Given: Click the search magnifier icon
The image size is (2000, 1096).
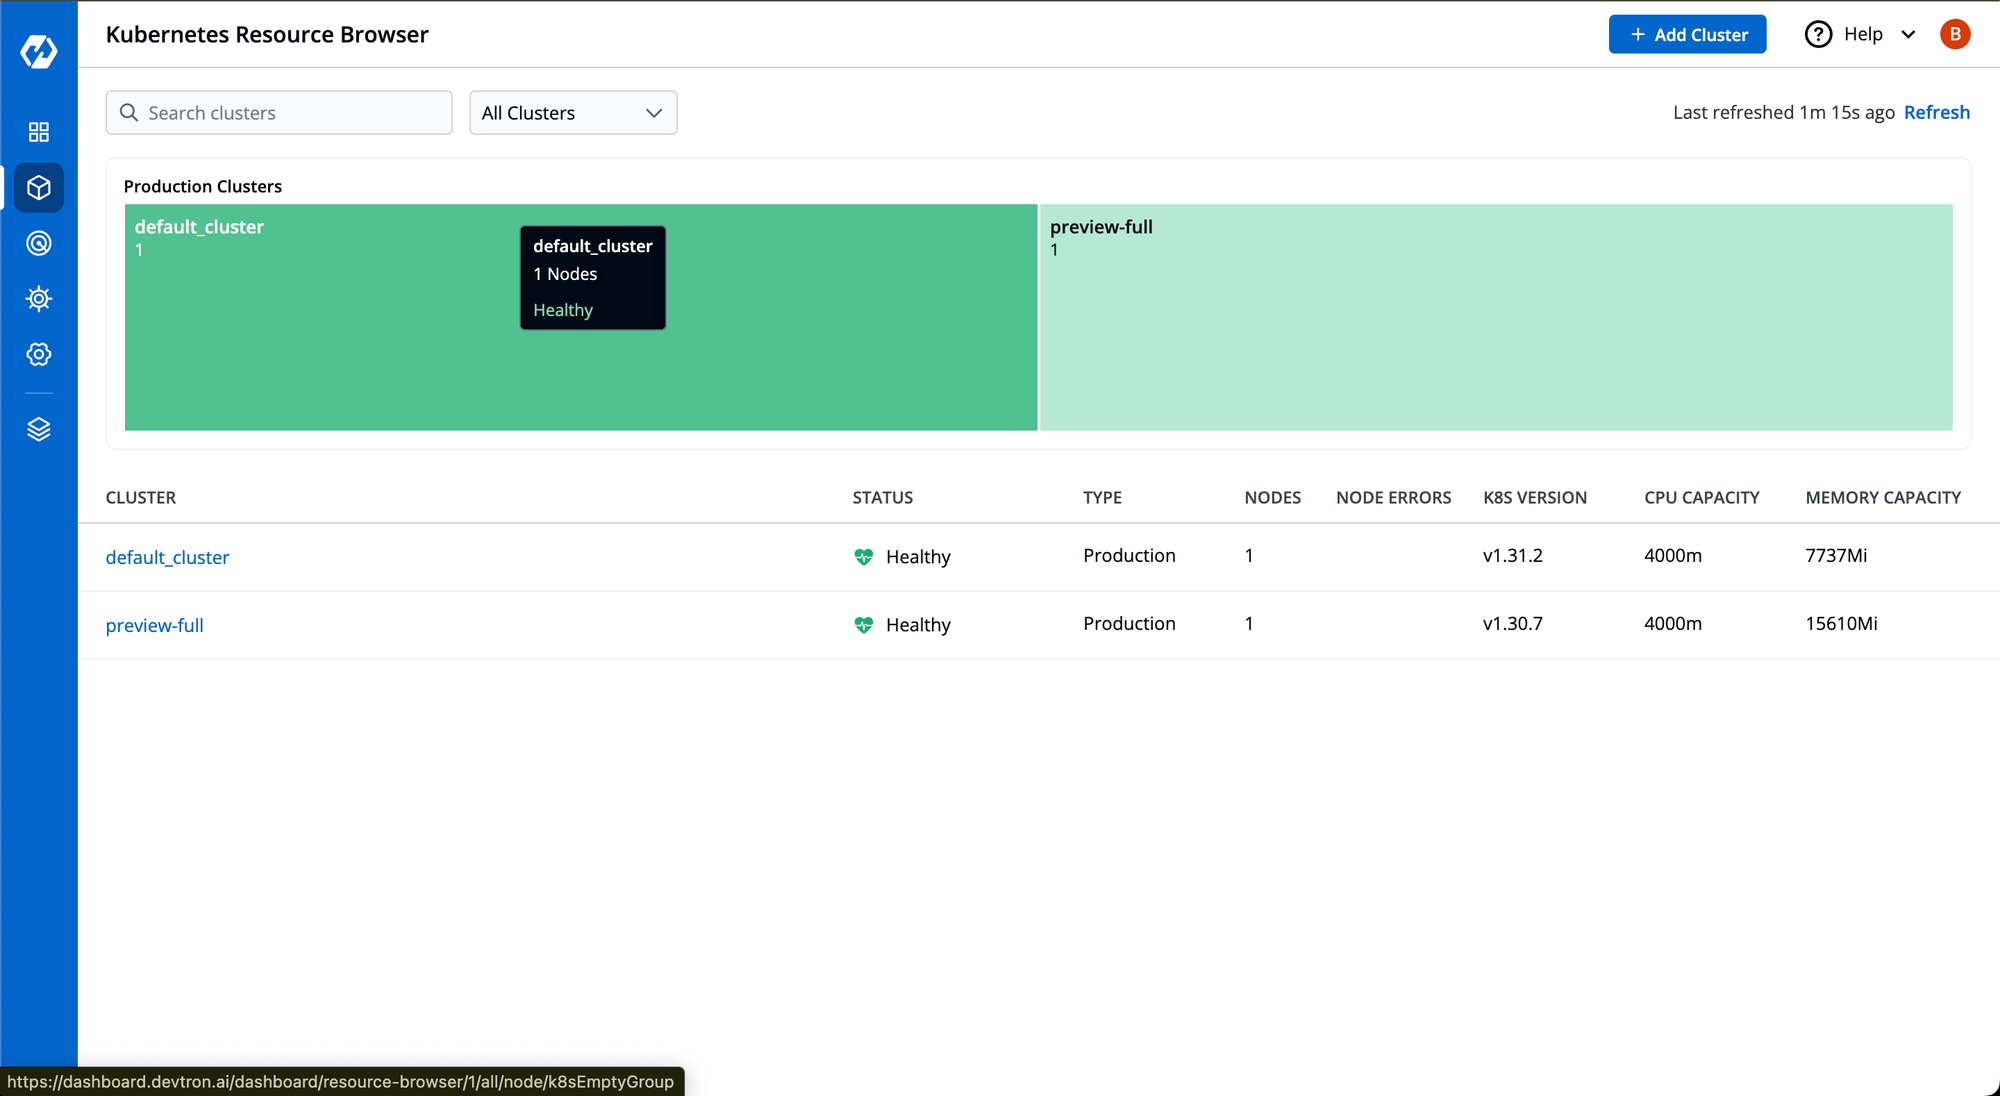Looking at the screenshot, I should (129, 113).
